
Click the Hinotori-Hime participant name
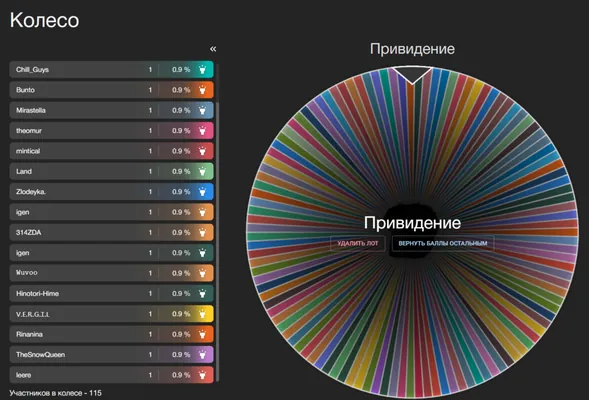pyautogui.click(x=37, y=293)
